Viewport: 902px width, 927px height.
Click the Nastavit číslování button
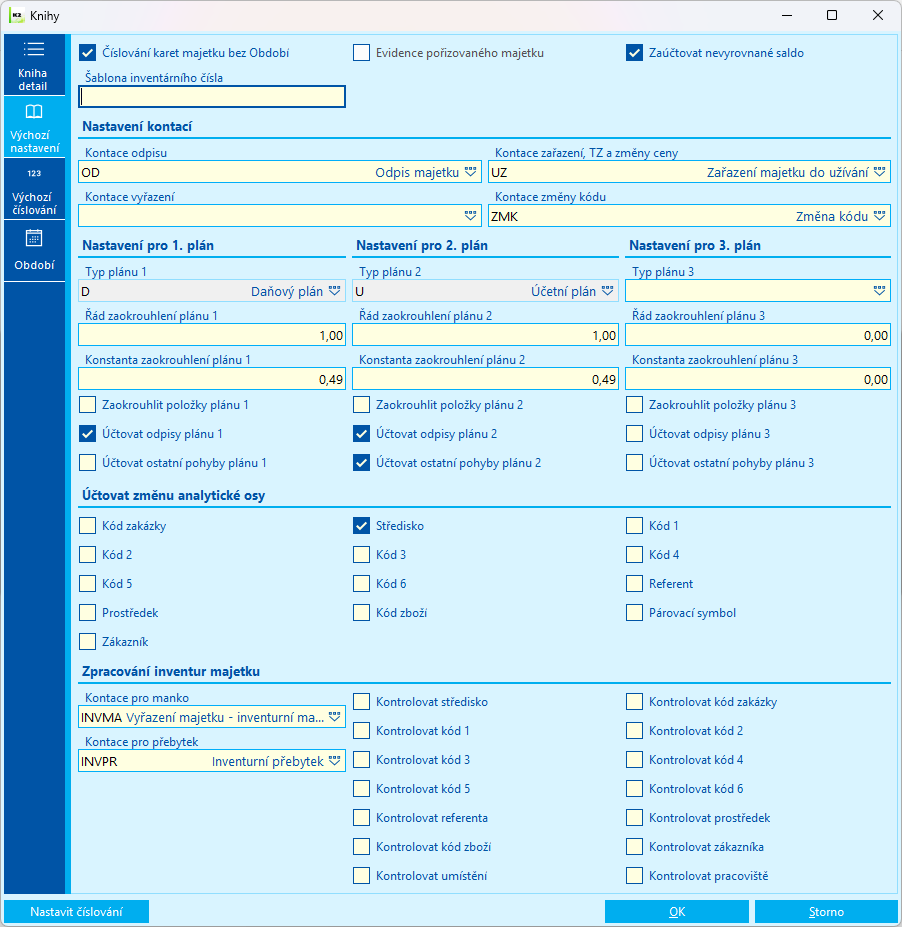point(76,912)
